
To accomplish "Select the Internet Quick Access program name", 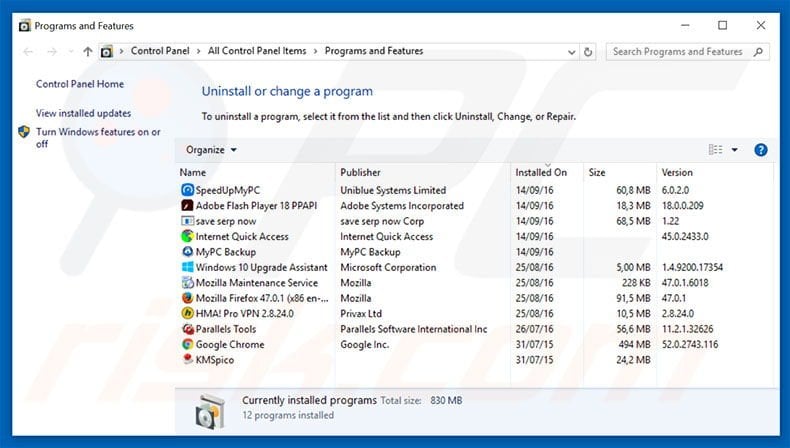I will pyautogui.click(x=242, y=236).
